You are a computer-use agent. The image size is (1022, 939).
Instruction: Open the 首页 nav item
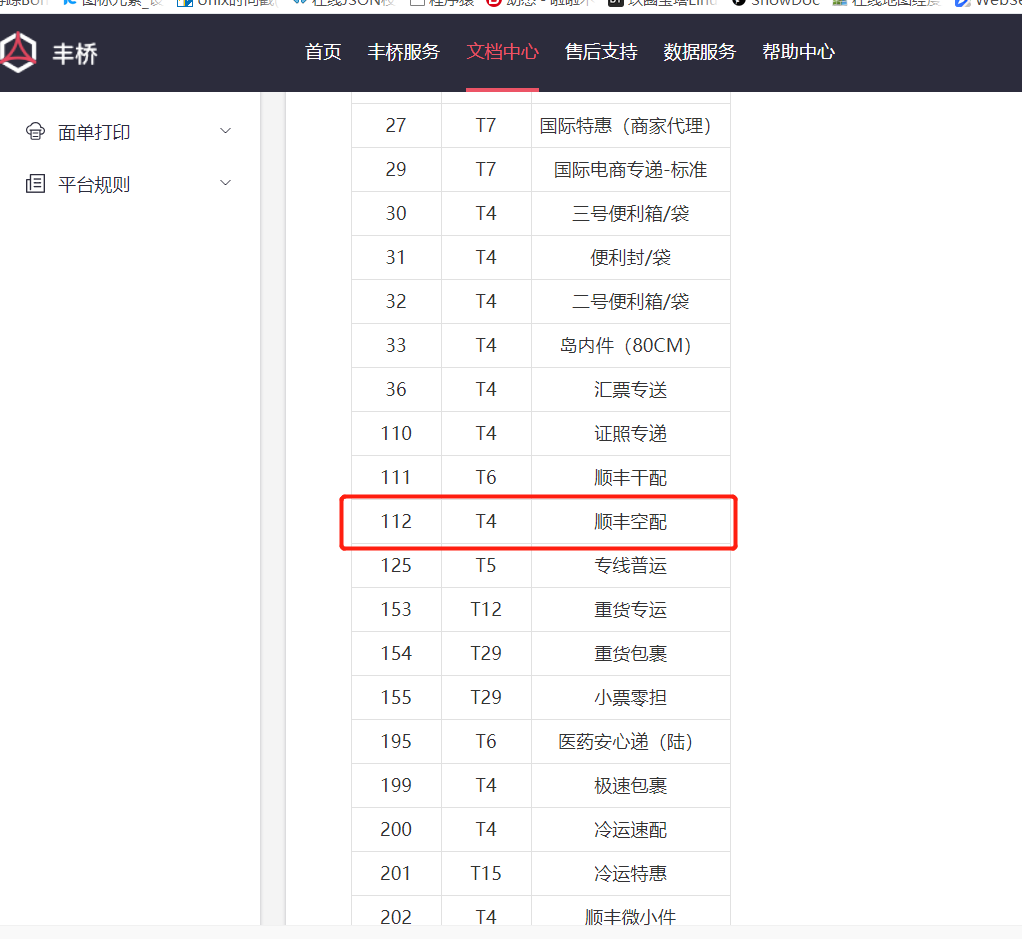(323, 52)
